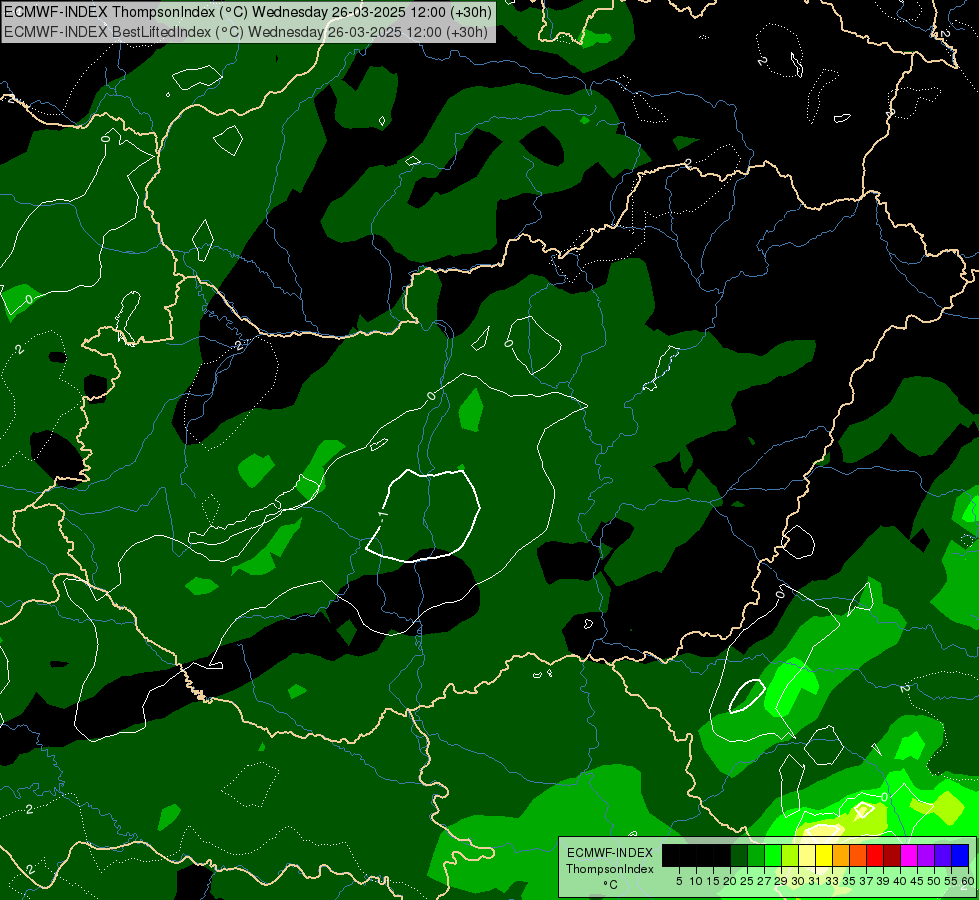Click the yellow-green 29–30 legend swatch
The image size is (979, 900).
(790, 855)
